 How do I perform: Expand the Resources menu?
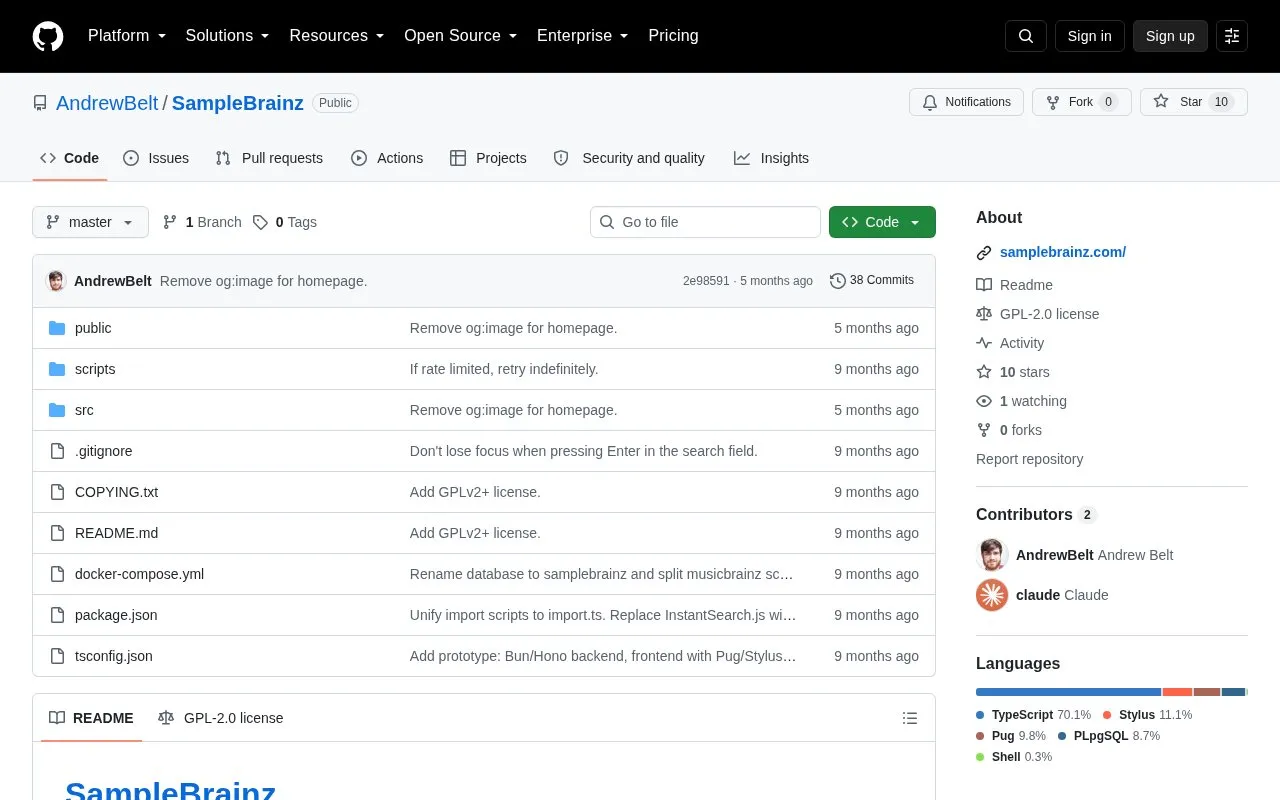coord(337,36)
